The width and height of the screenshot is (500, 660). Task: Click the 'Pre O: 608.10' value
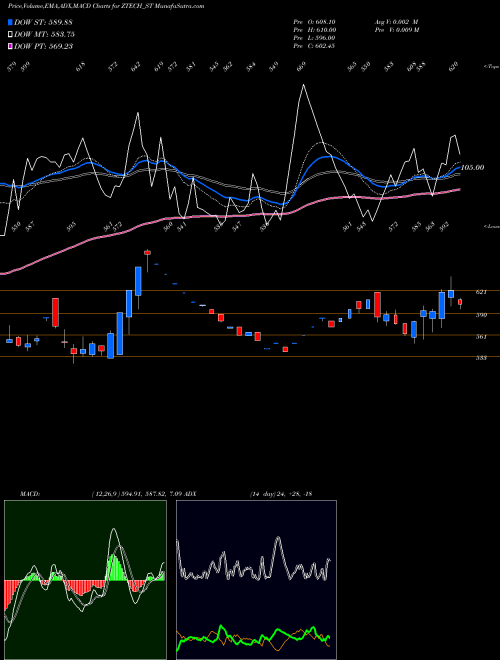pos(314,22)
